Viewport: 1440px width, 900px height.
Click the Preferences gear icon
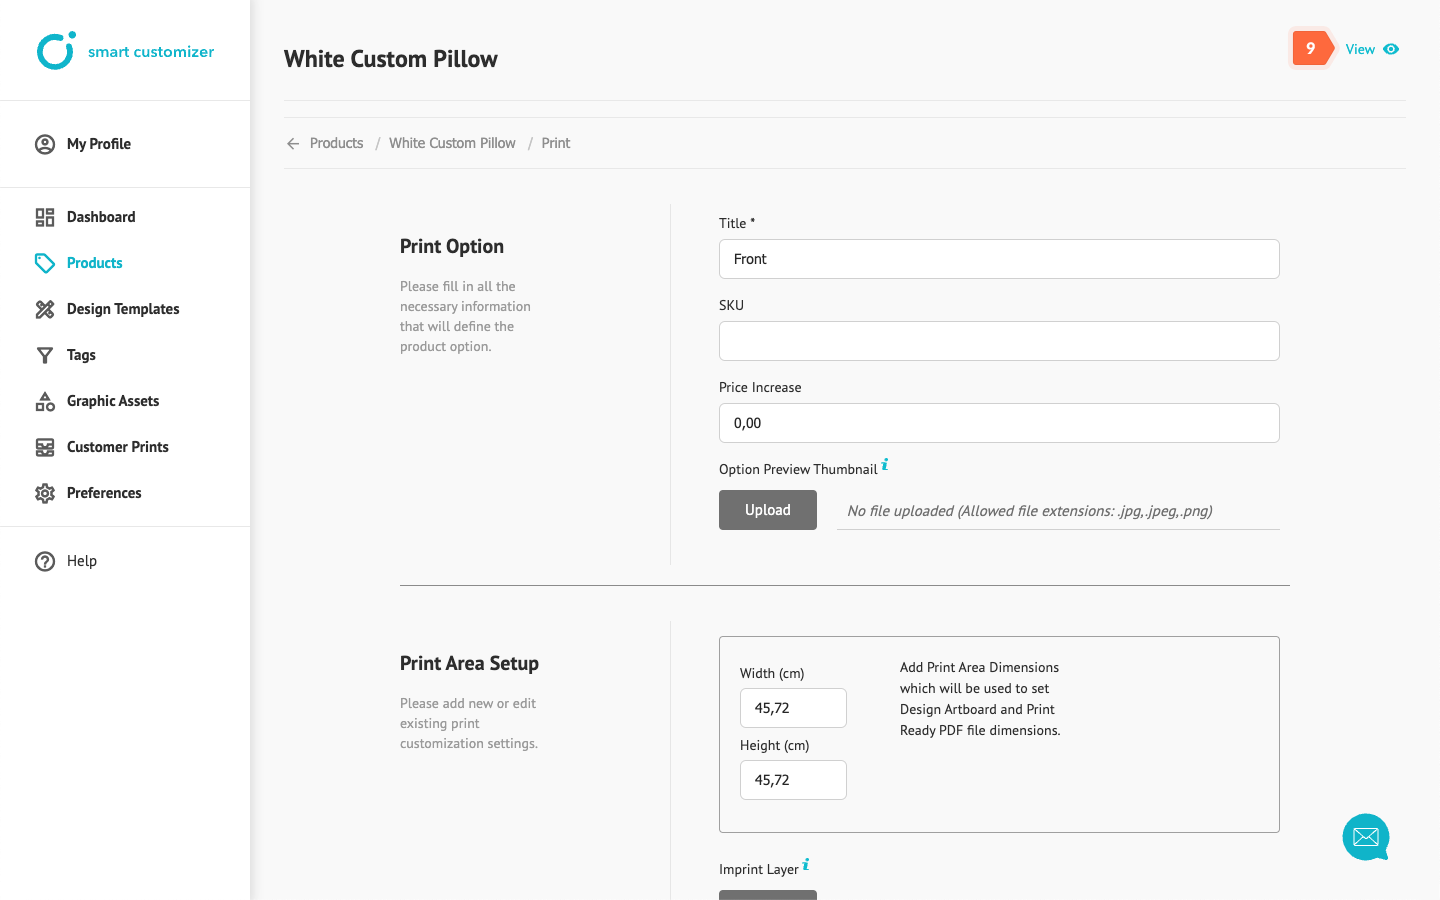(x=45, y=493)
